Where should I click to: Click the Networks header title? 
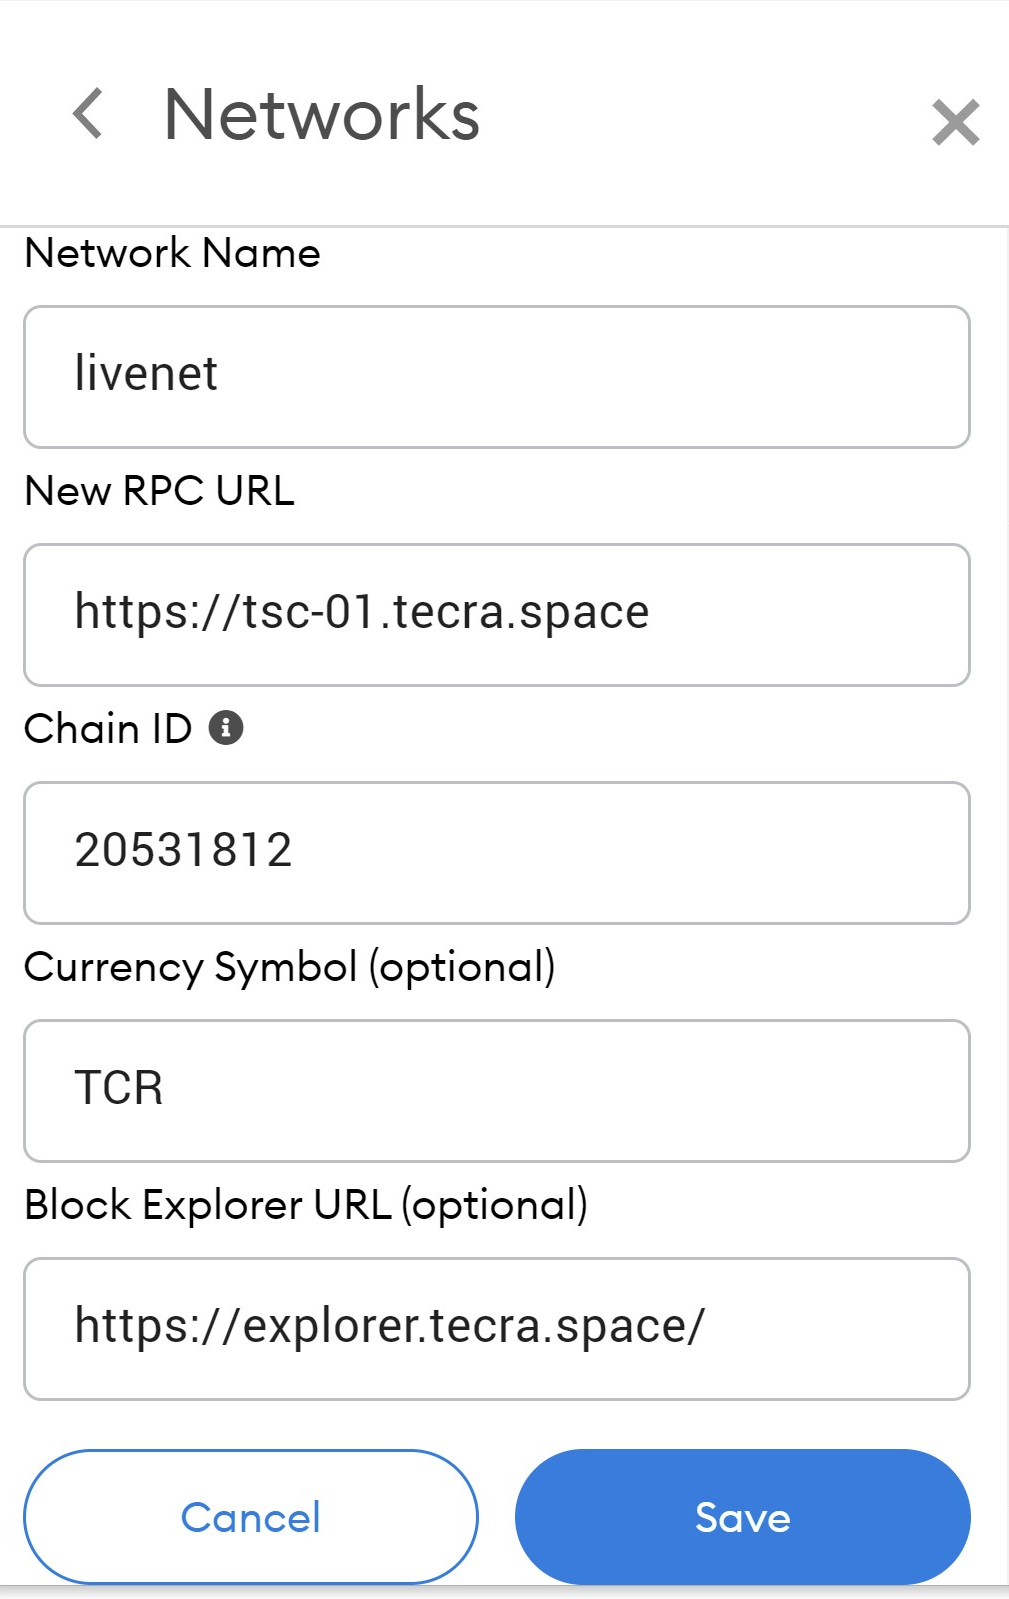pos(322,114)
